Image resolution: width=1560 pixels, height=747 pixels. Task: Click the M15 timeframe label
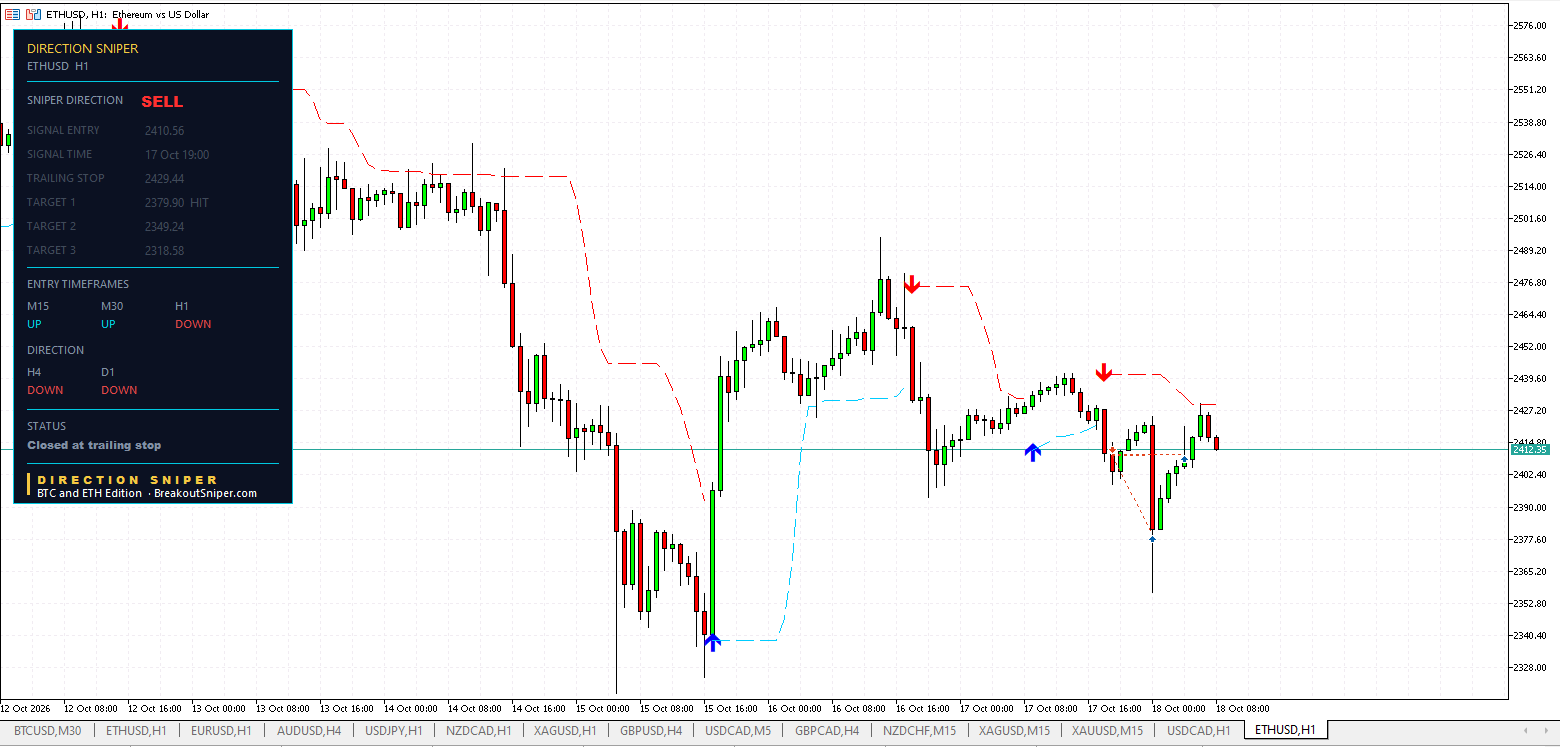click(x=38, y=306)
